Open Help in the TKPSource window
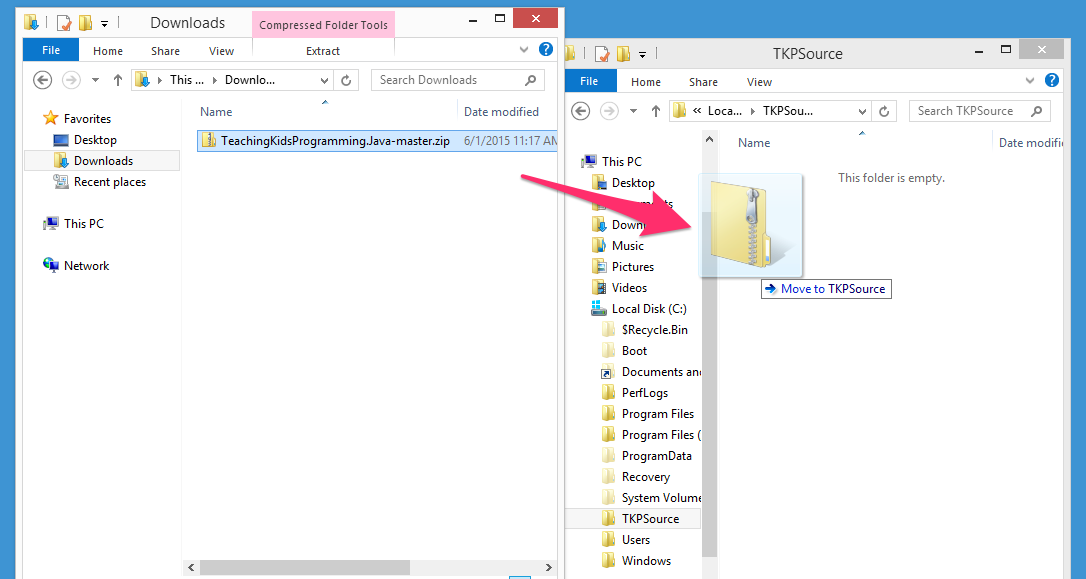 tap(1051, 81)
